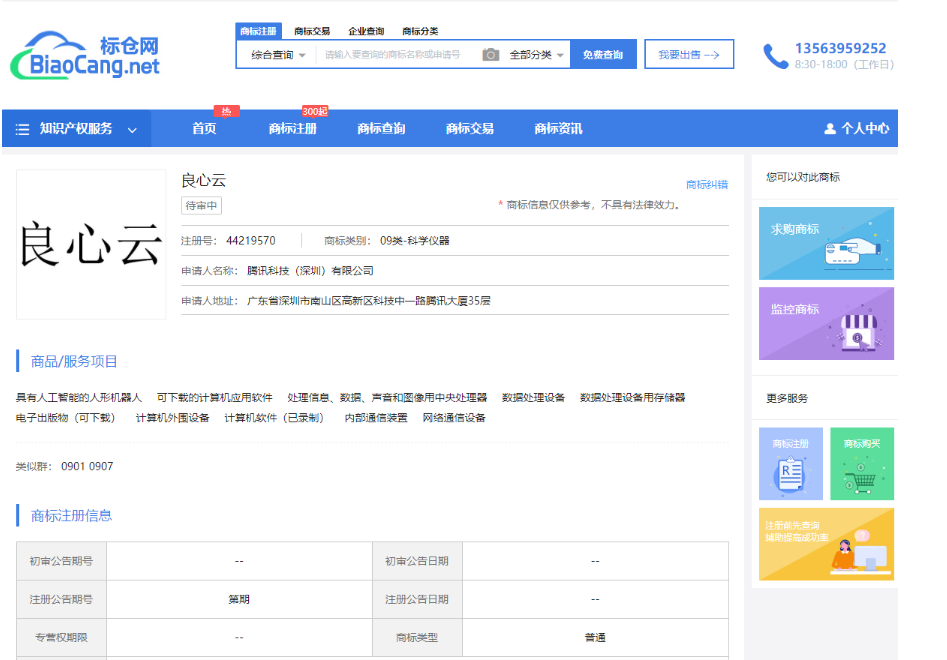The image size is (947, 660).
Task: Go to 首页 in the navigation bar
Action: coord(204,129)
